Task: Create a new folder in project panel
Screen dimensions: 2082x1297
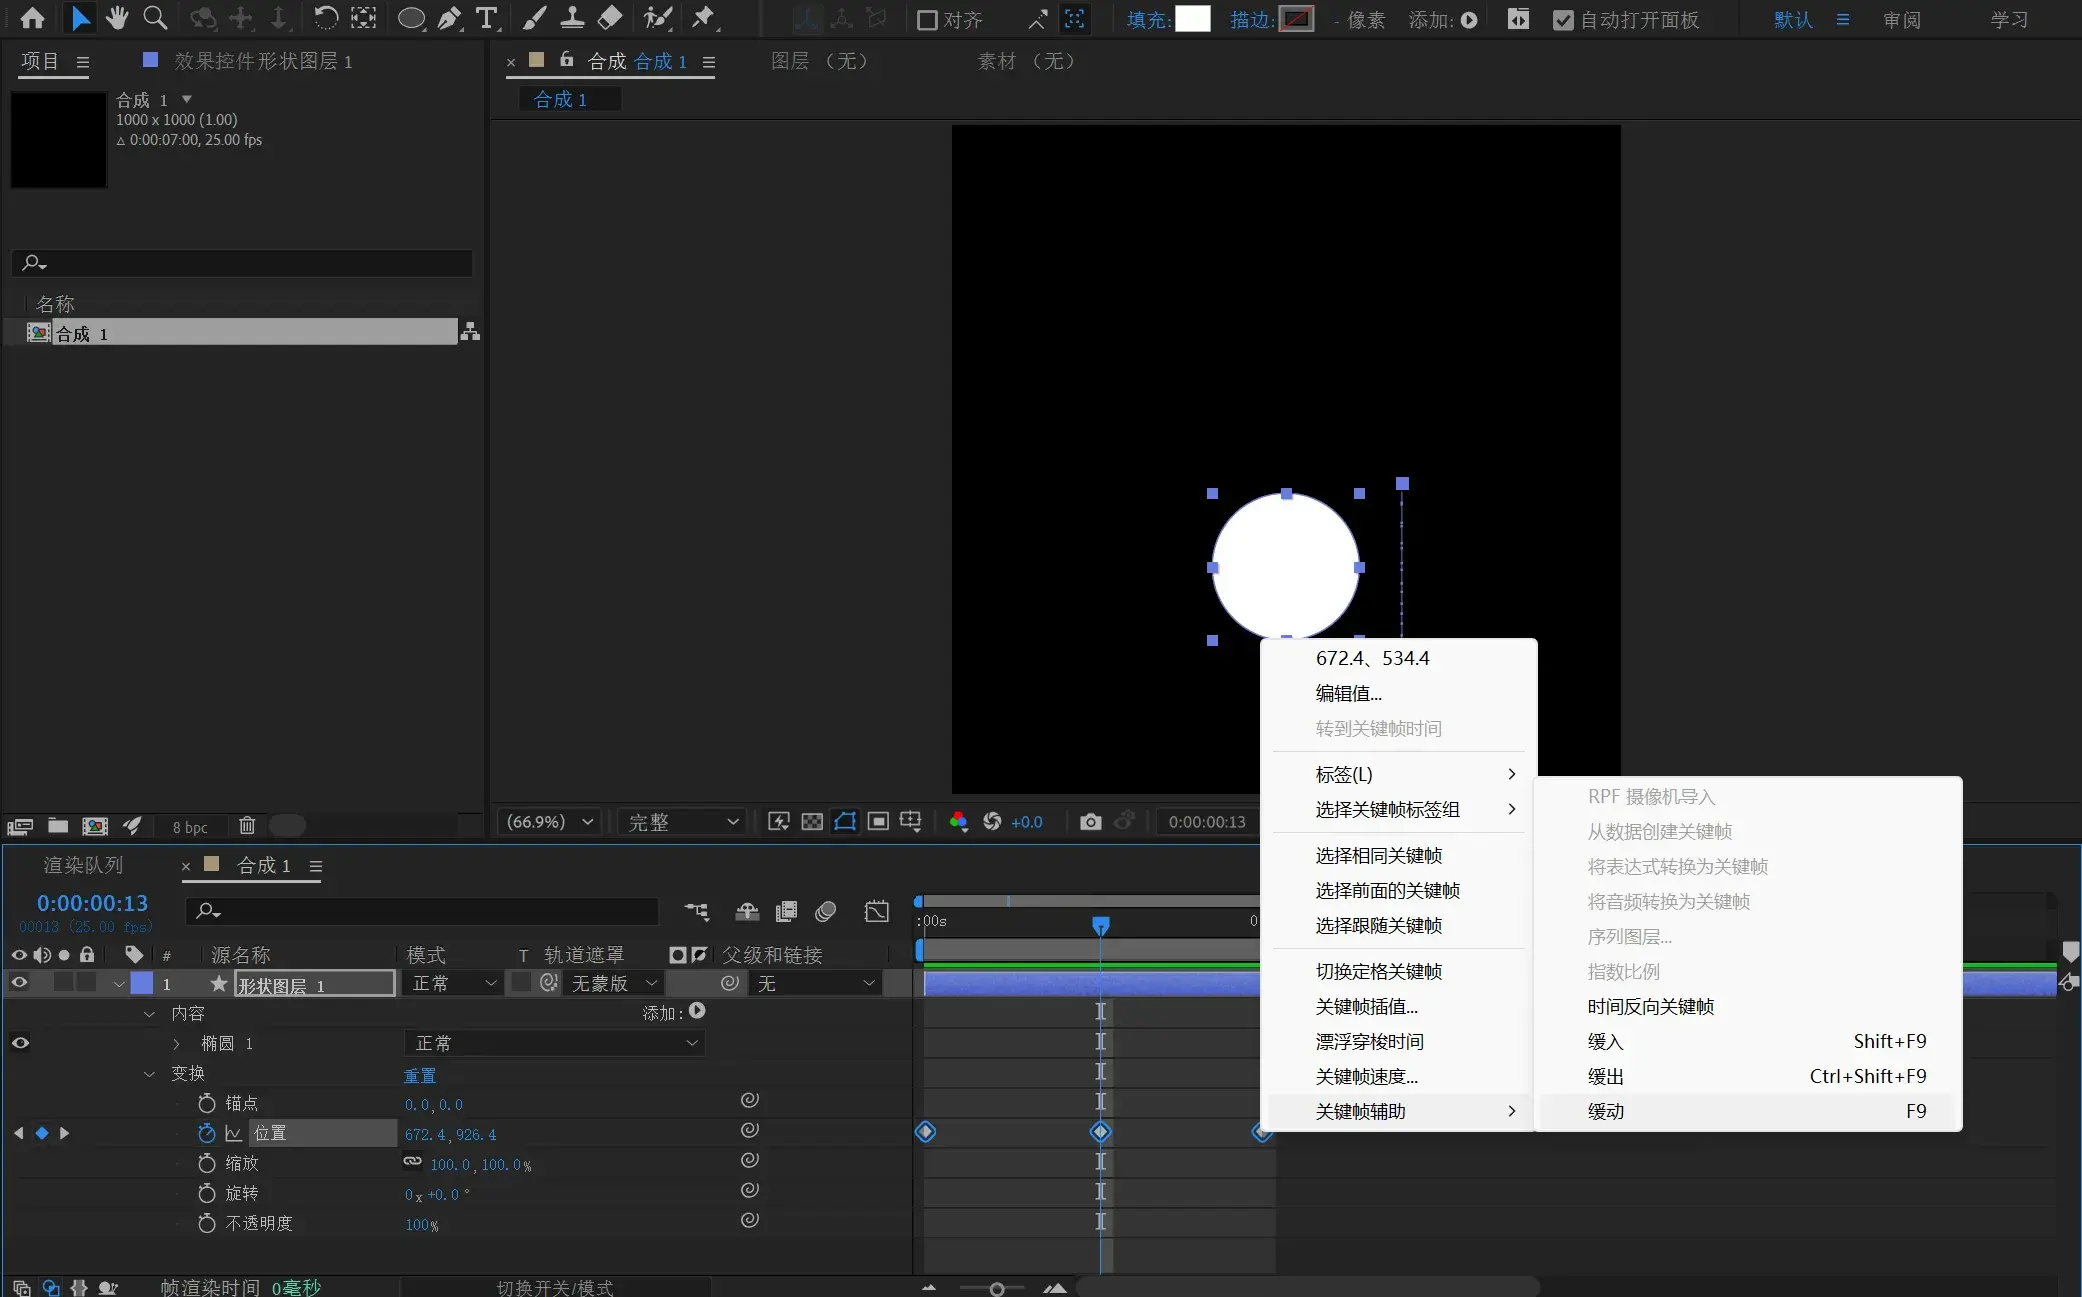Action: (58, 826)
